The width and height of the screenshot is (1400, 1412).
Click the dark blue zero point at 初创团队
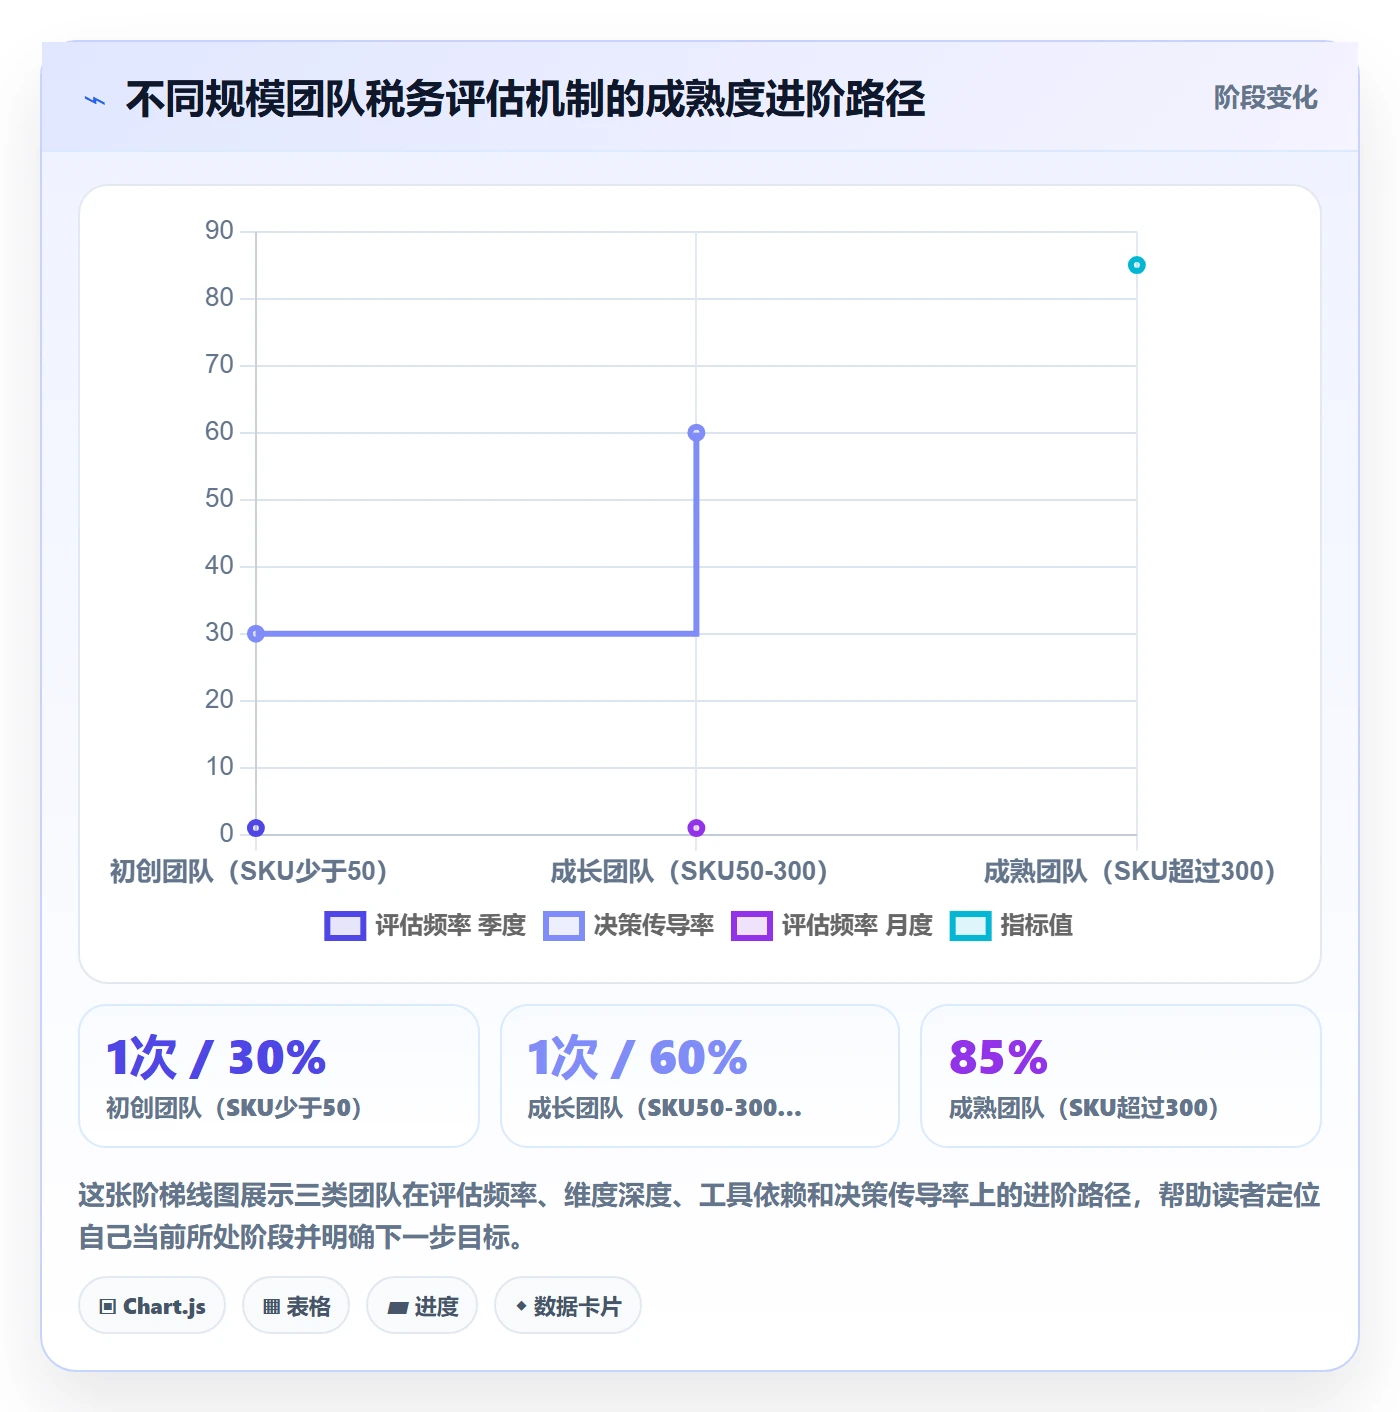(x=256, y=828)
